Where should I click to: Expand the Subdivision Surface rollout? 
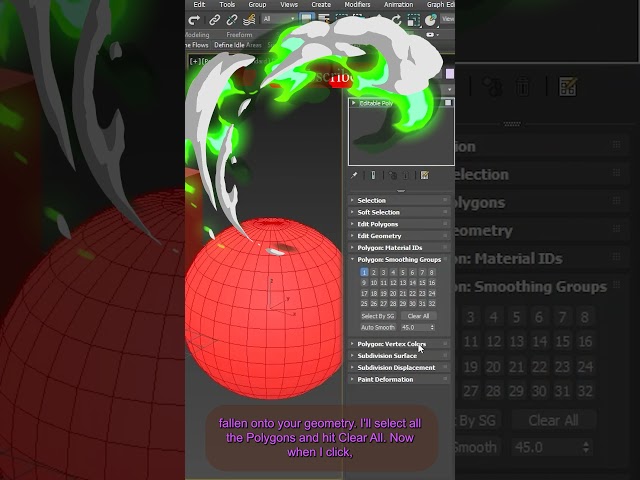[399, 356]
